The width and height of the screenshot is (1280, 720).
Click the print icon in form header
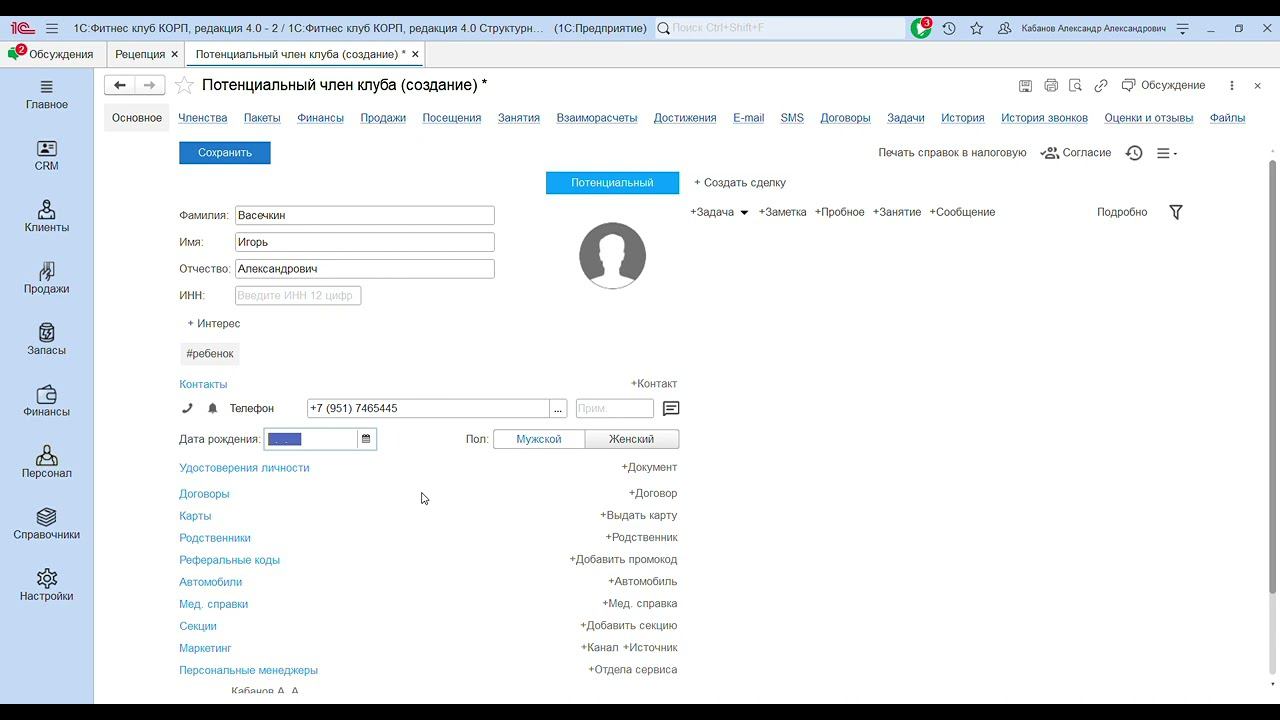(1051, 86)
